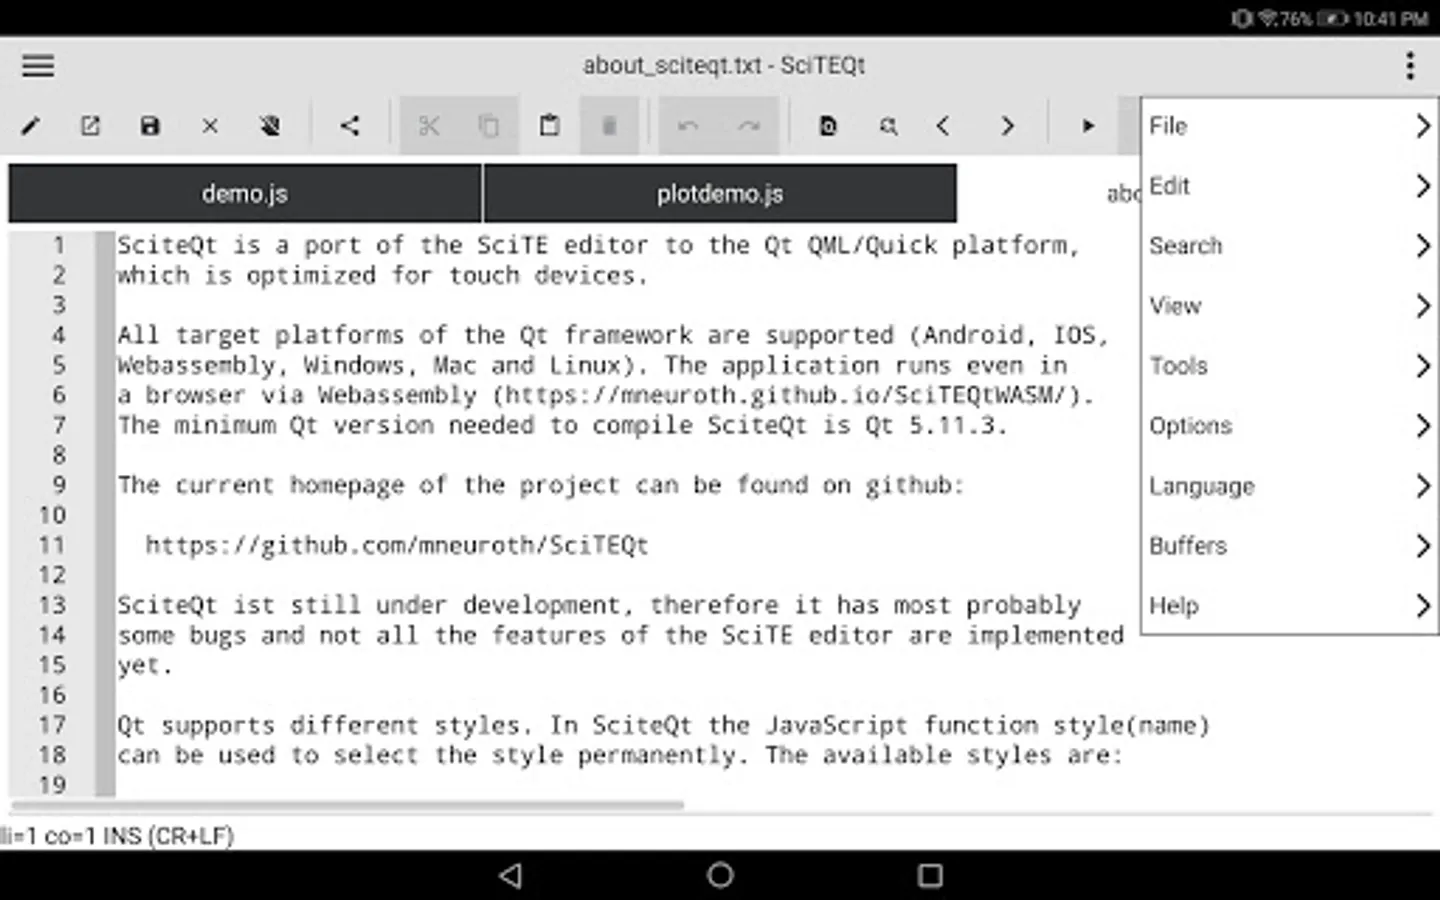
Task: Expand Help submenu chevron
Action: [x=1423, y=606]
